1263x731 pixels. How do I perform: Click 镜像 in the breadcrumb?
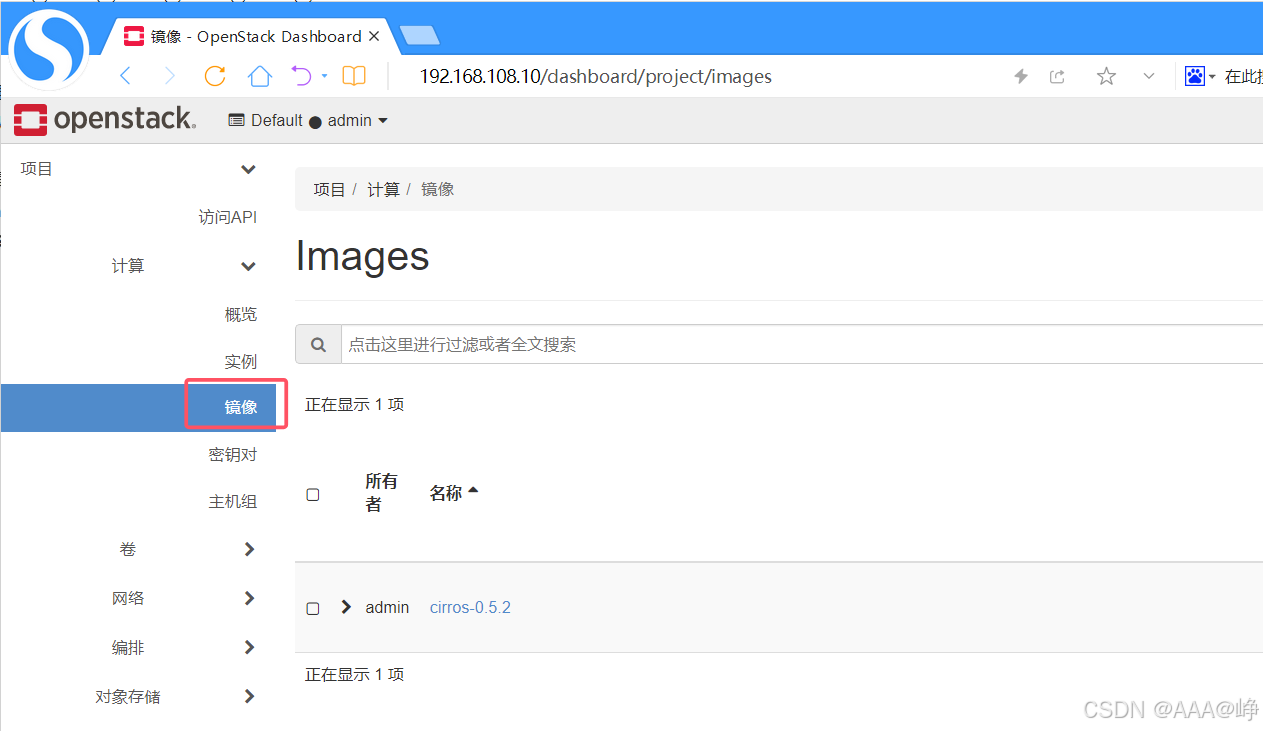(x=437, y=189)
